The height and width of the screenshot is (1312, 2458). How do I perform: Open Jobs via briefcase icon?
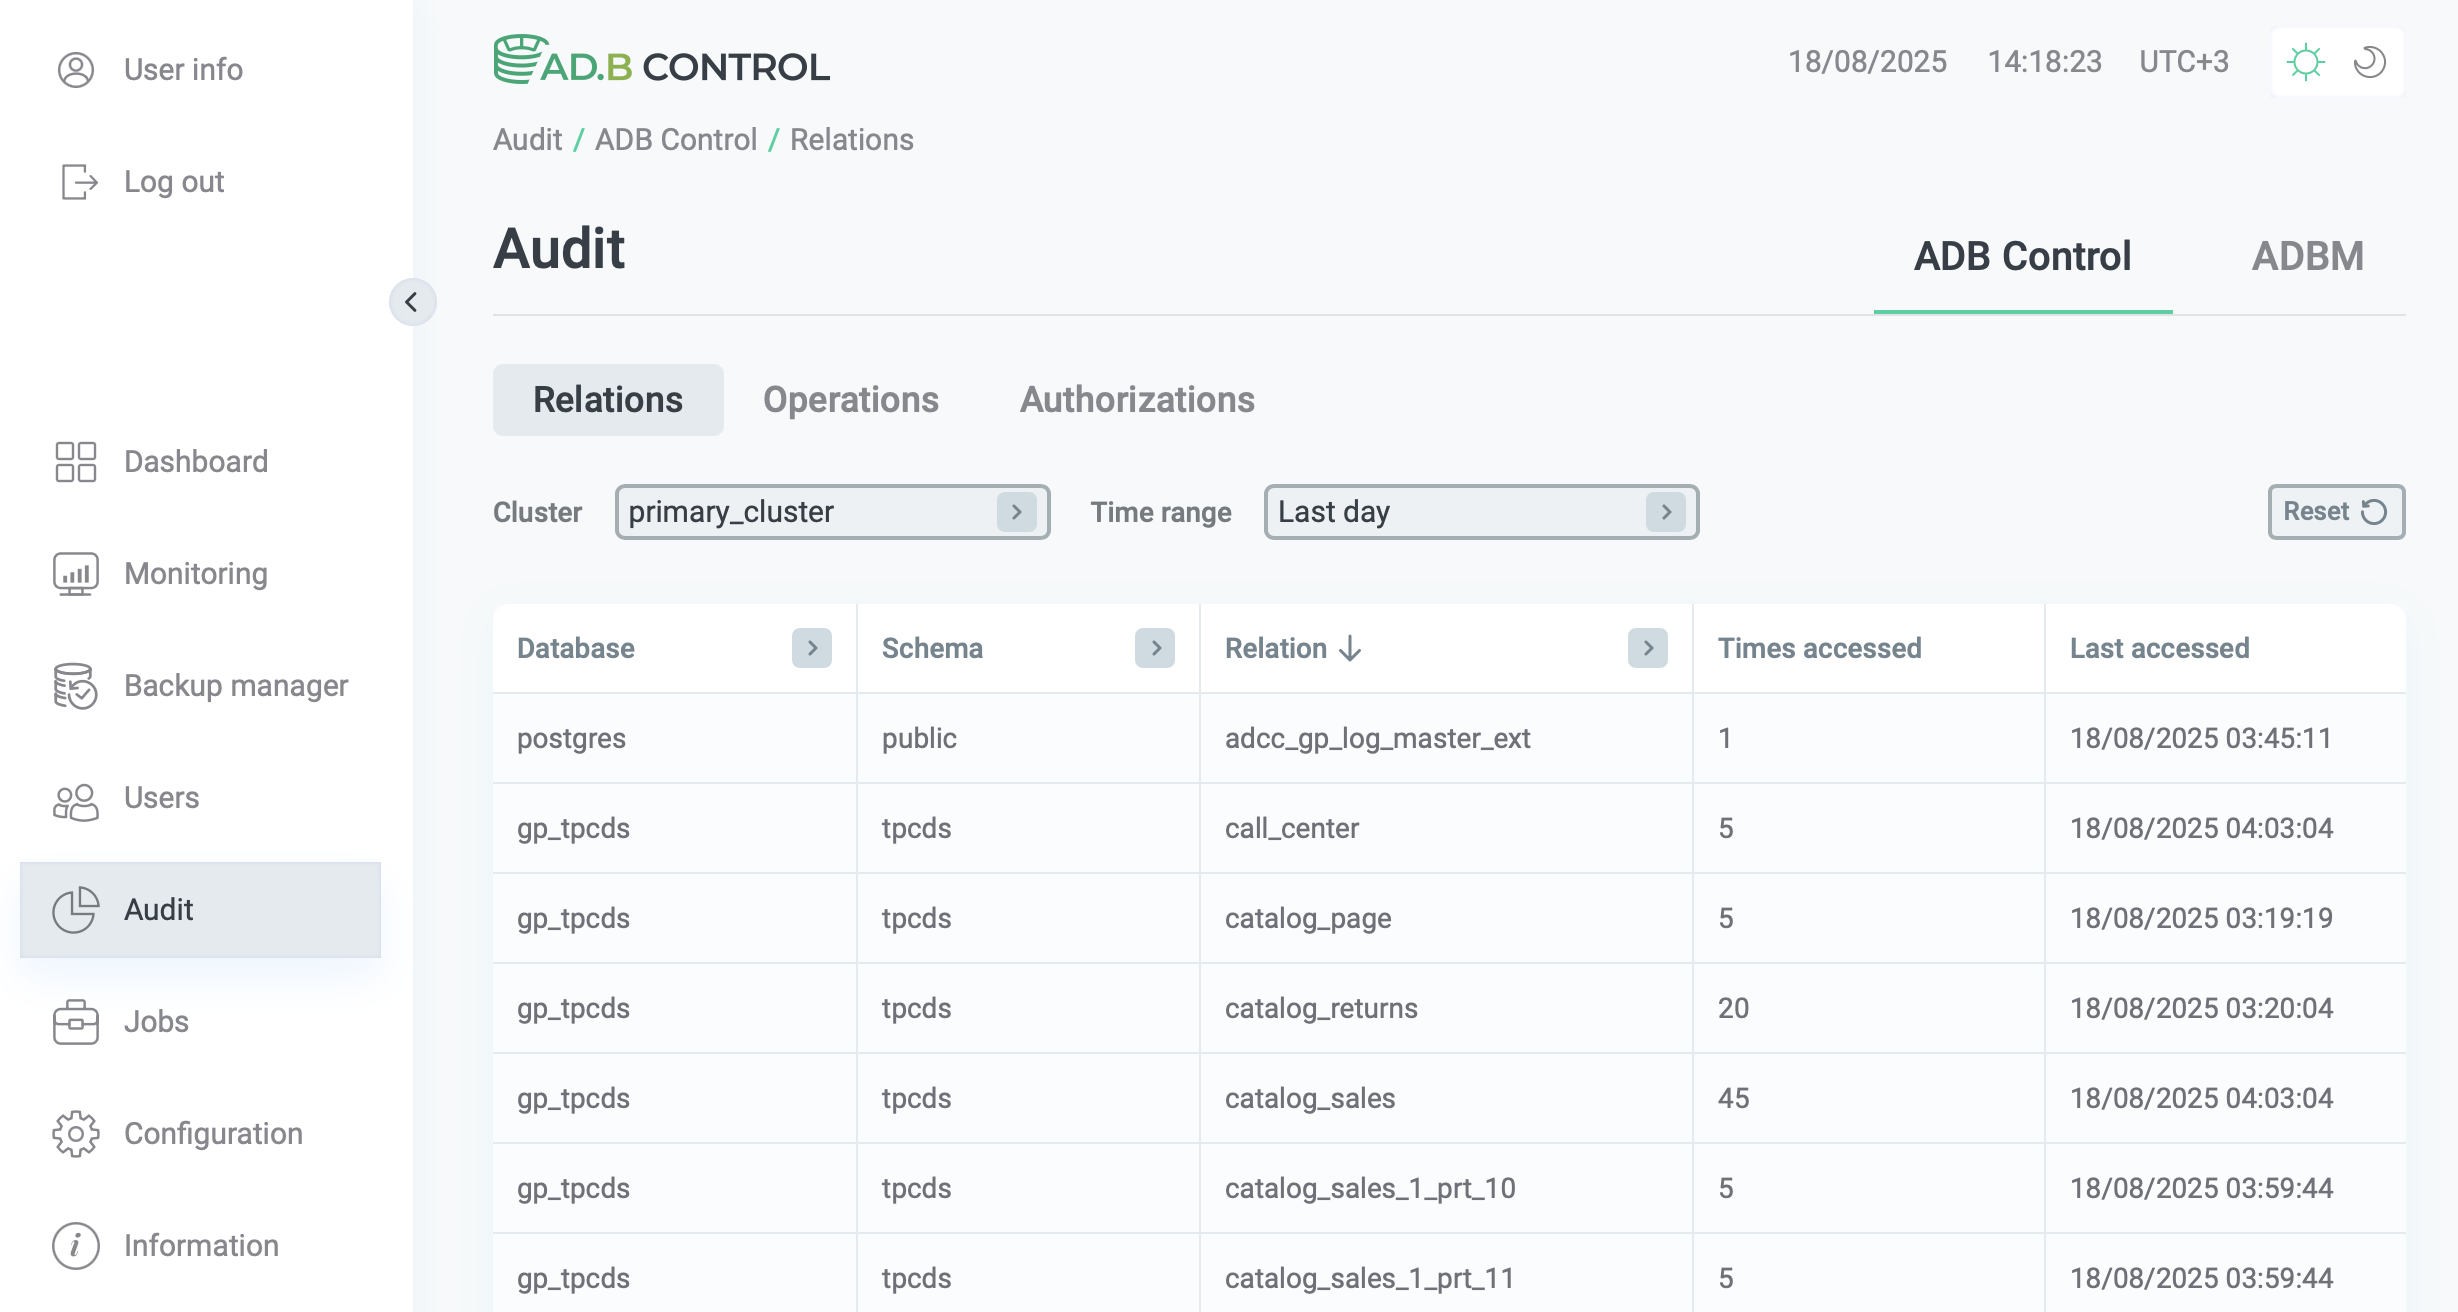point(76,1022)
